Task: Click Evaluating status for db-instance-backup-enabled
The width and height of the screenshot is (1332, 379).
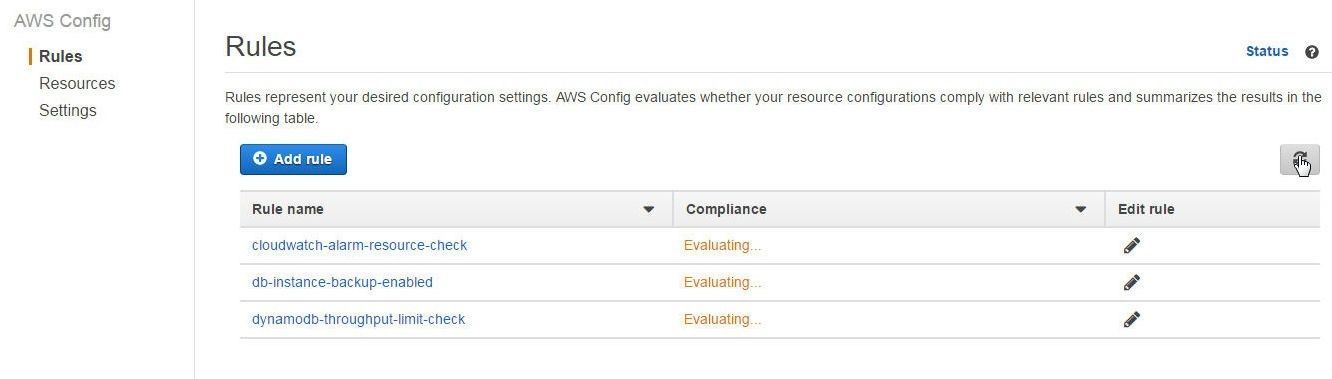Action: coord(722,282)
